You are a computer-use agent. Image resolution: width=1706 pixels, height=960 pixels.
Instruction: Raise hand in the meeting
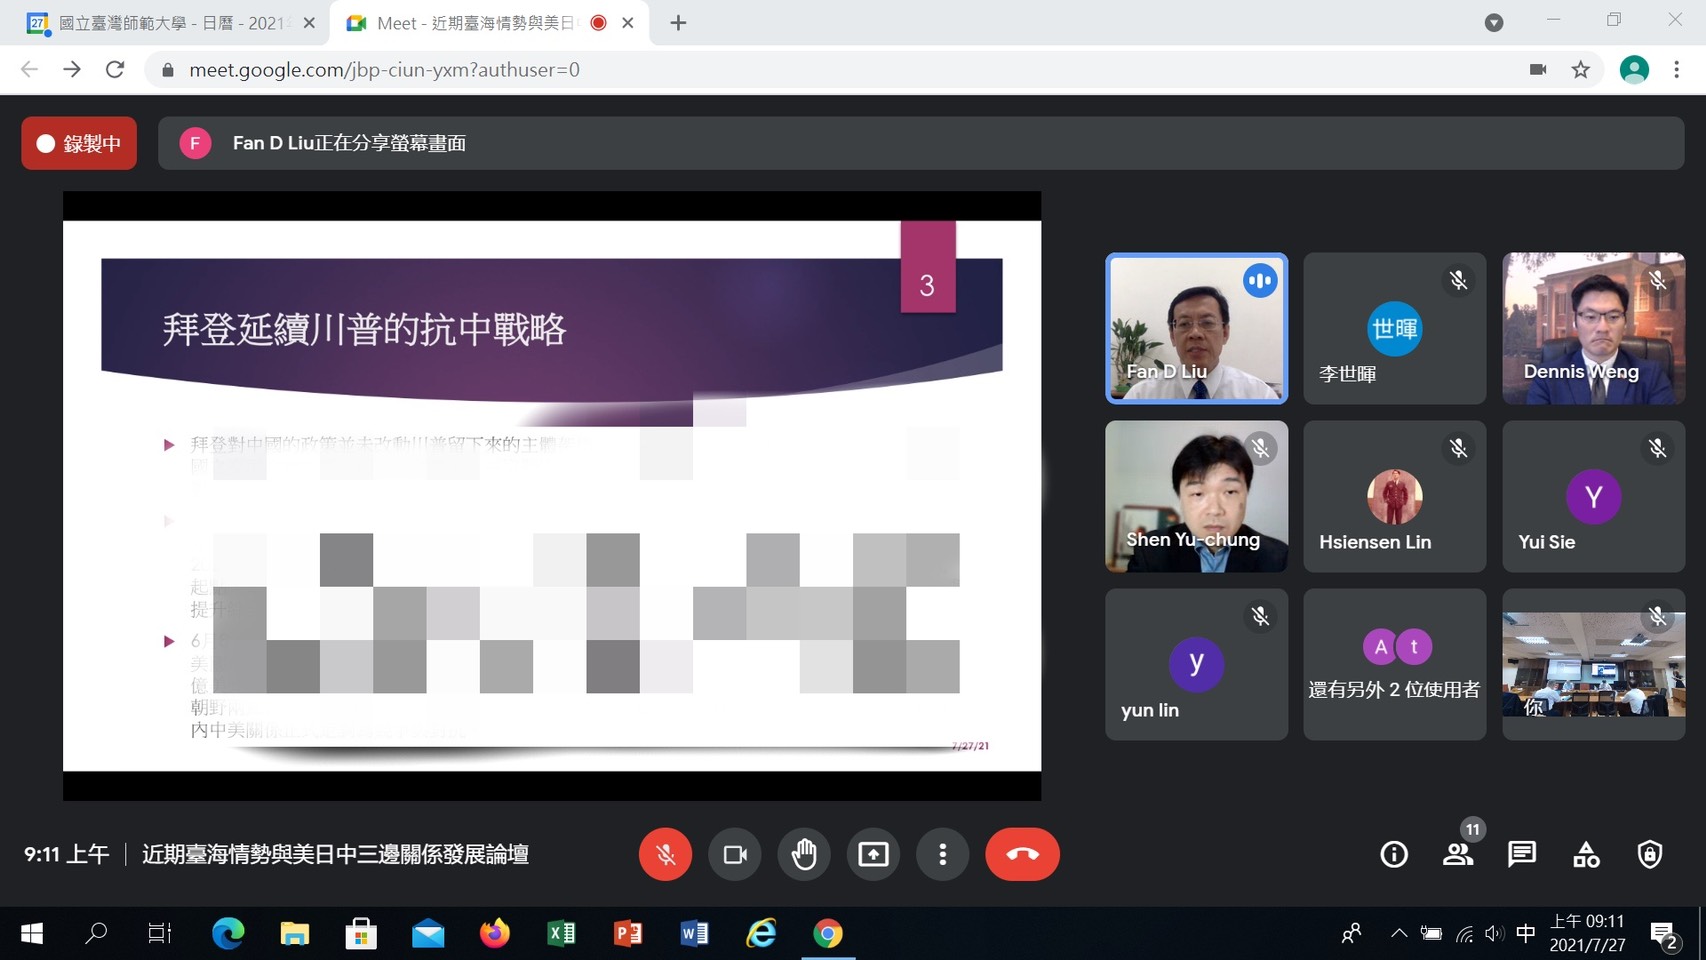point(804,854)
